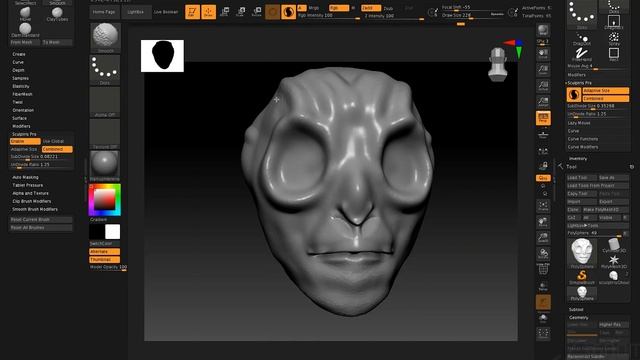The height and width of the screenshot is (360, 640).
Task: Choose the FreeHand stroke icon
Action: pos(582,55)
